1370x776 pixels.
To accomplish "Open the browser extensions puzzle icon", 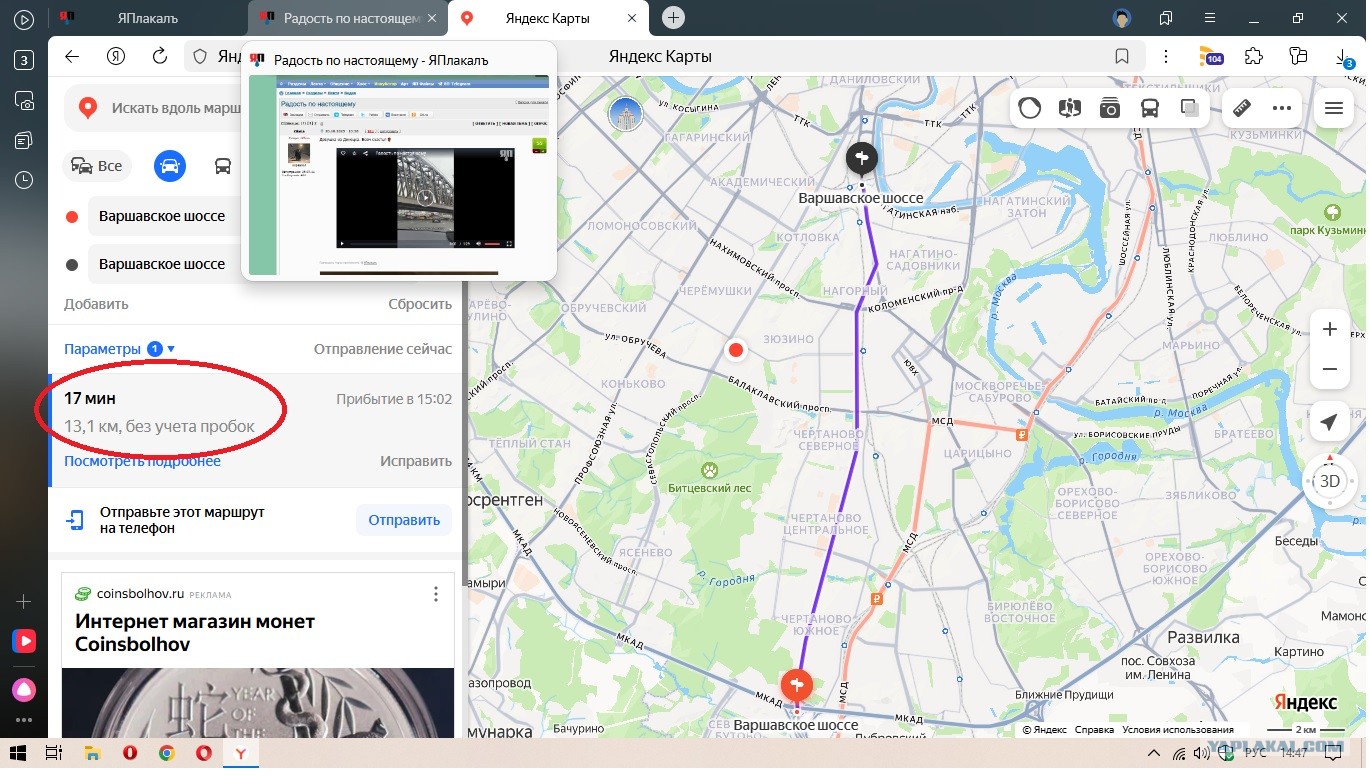I will pos(1253,56).
